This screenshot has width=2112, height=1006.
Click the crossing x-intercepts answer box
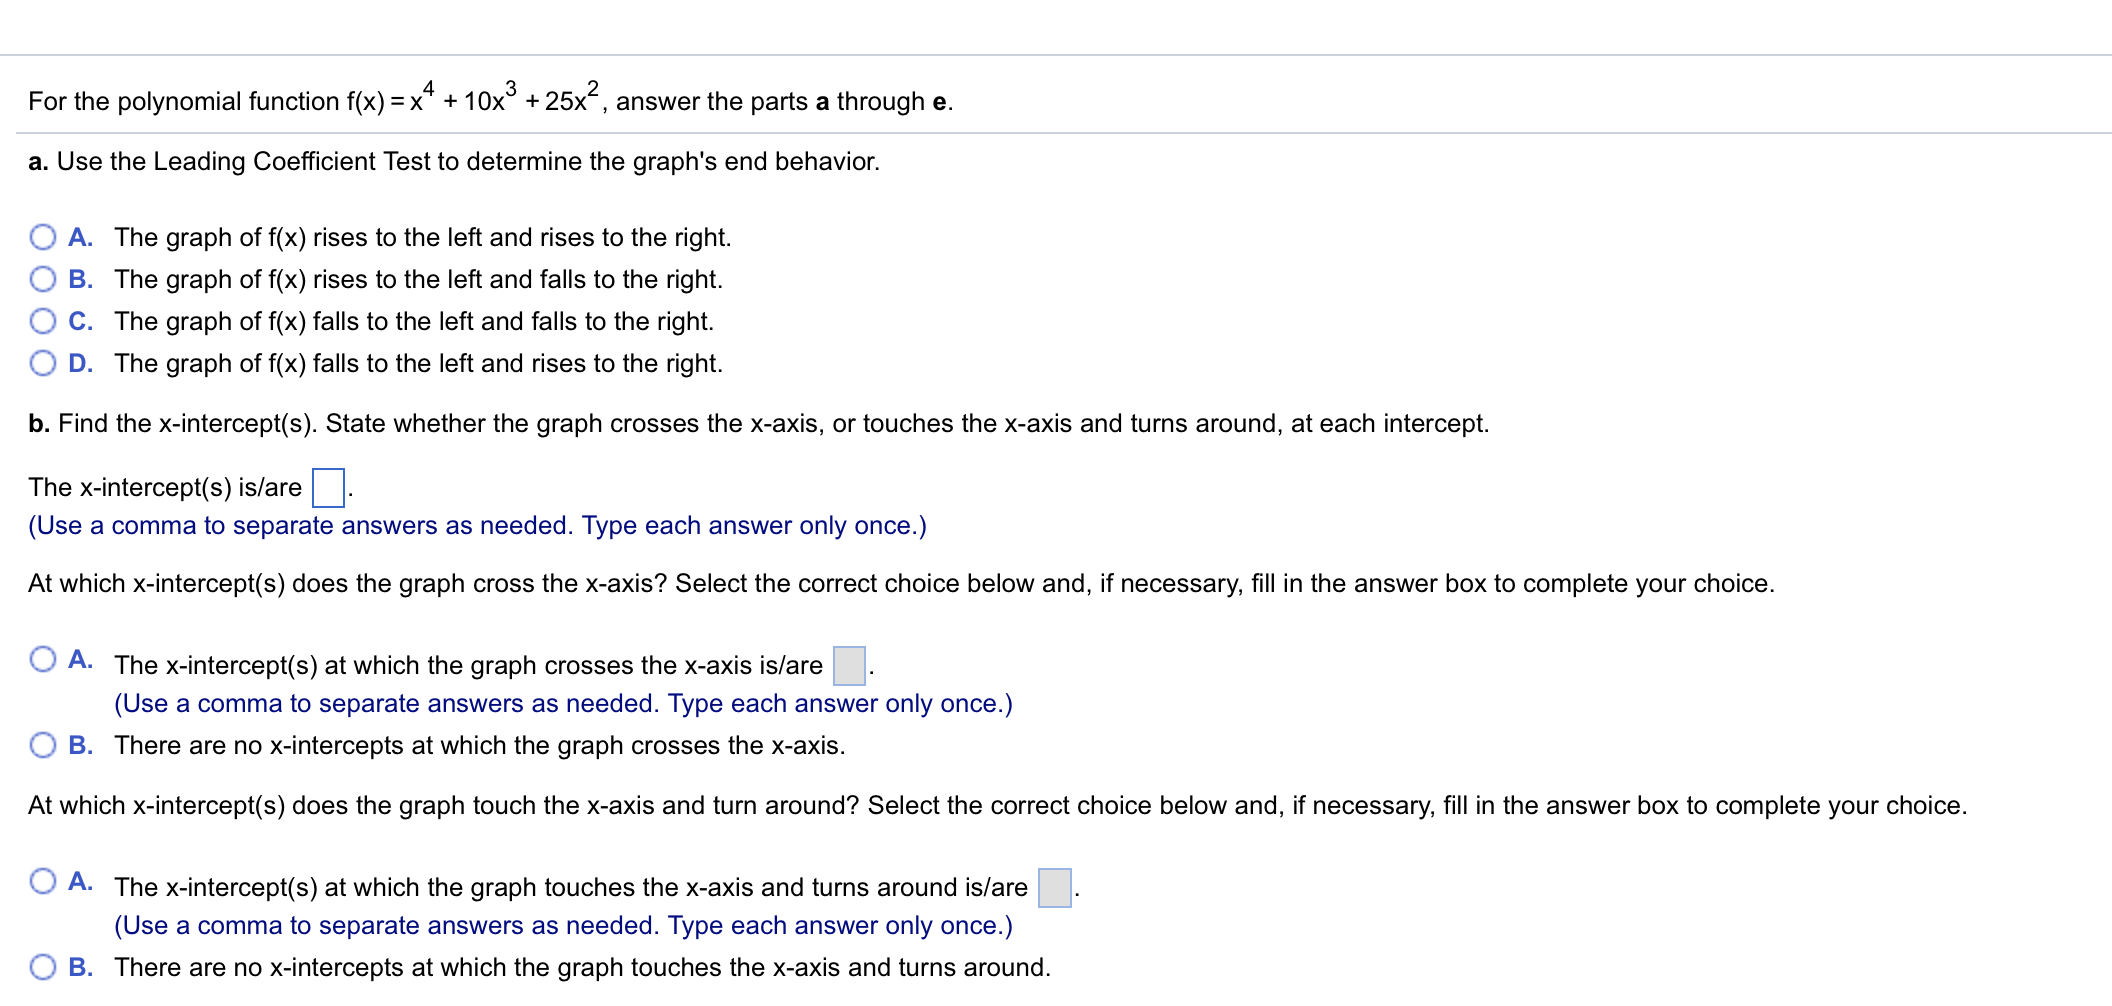tap(847, 664)
